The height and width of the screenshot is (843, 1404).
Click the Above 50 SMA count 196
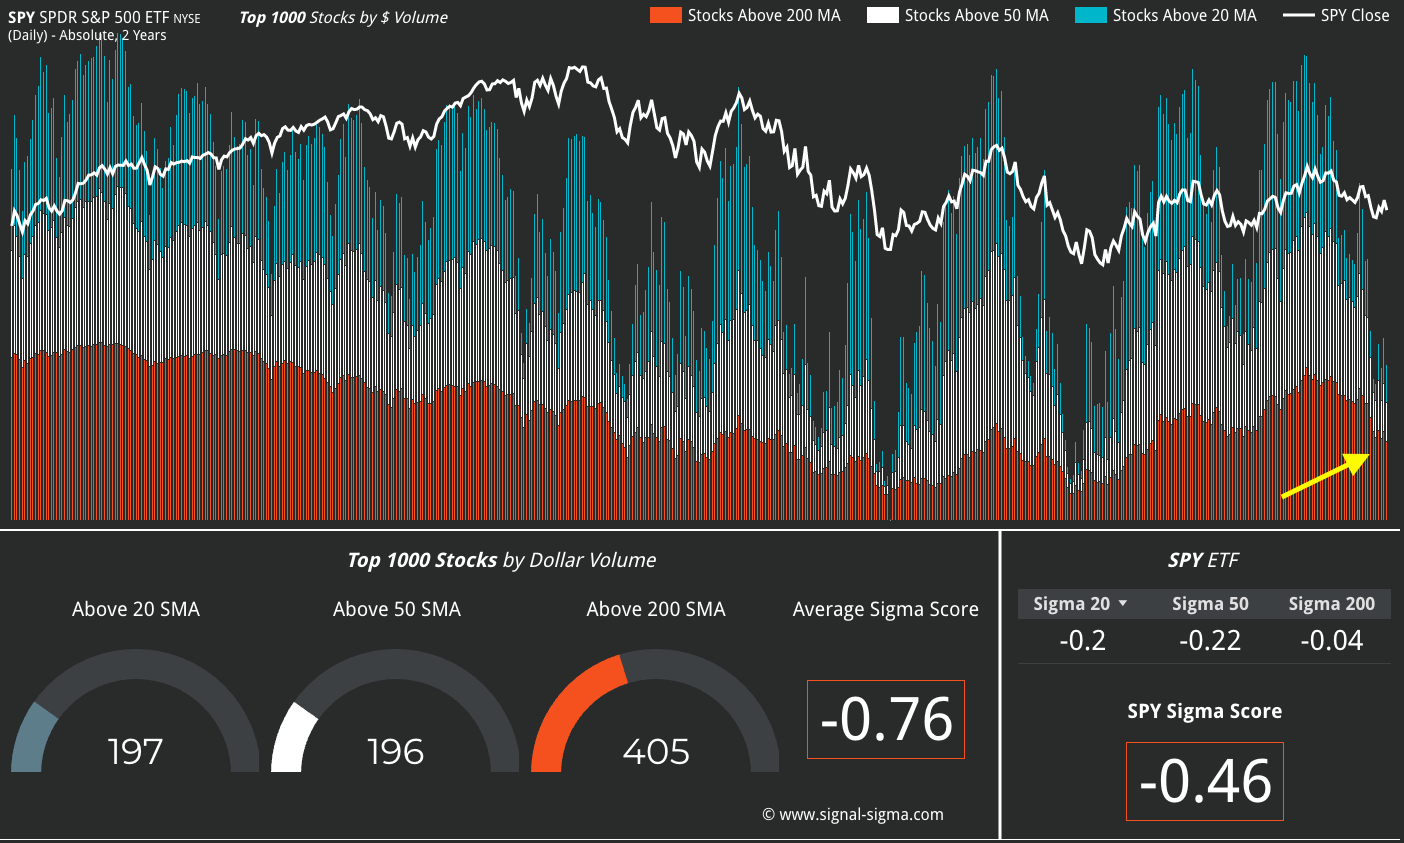pos(395,752)
